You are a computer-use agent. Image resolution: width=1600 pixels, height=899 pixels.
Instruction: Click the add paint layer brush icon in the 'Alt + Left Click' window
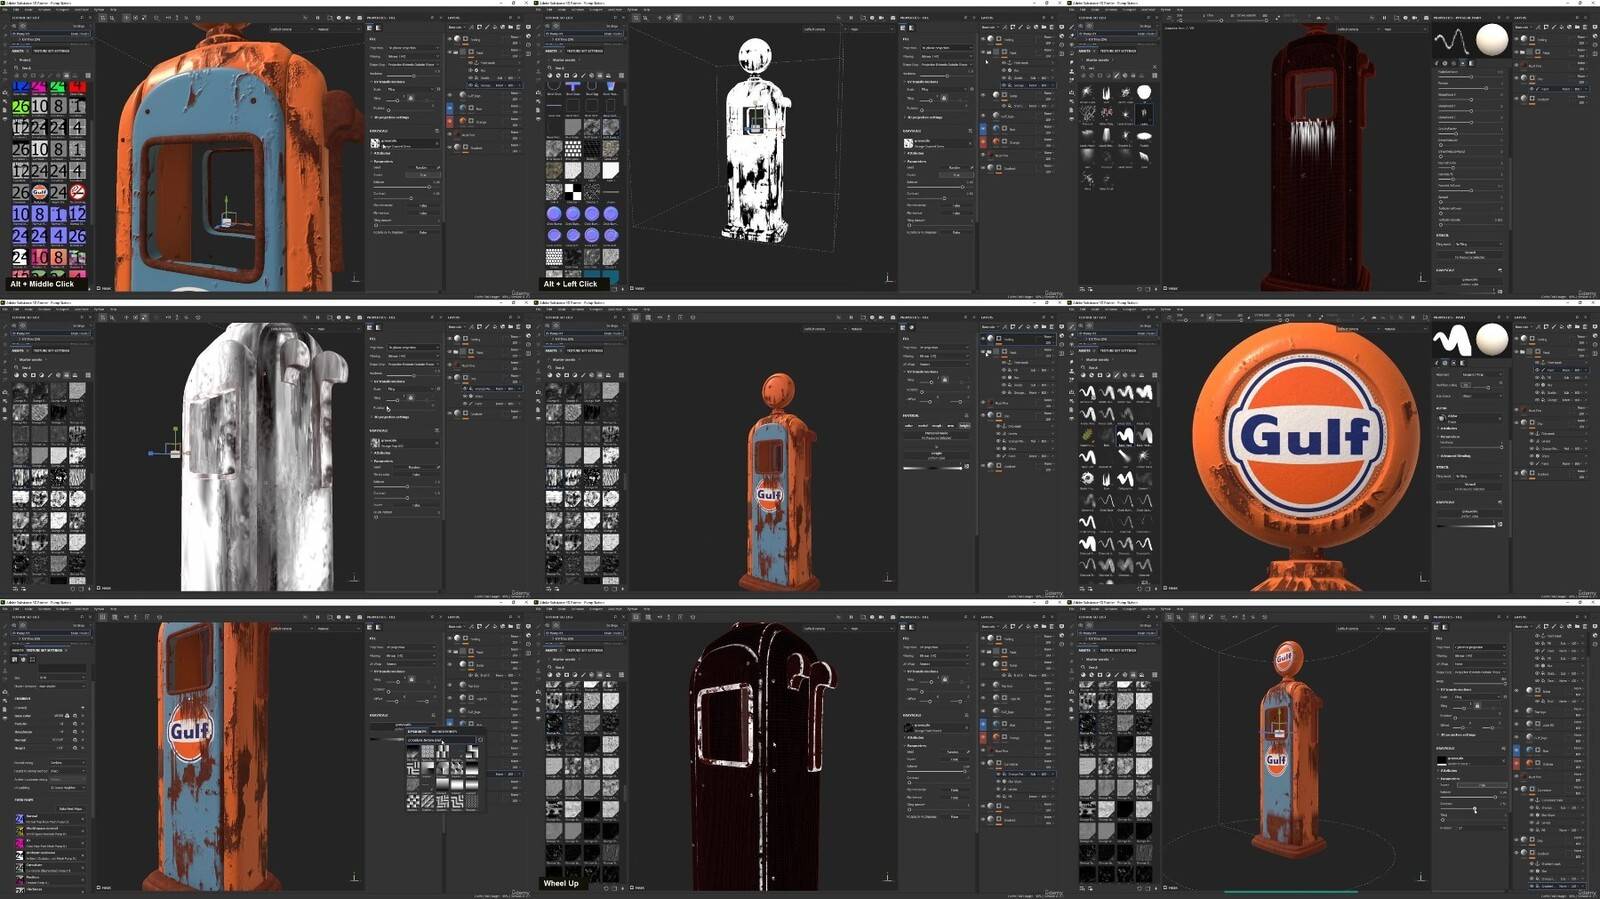tap(1020, 27)
